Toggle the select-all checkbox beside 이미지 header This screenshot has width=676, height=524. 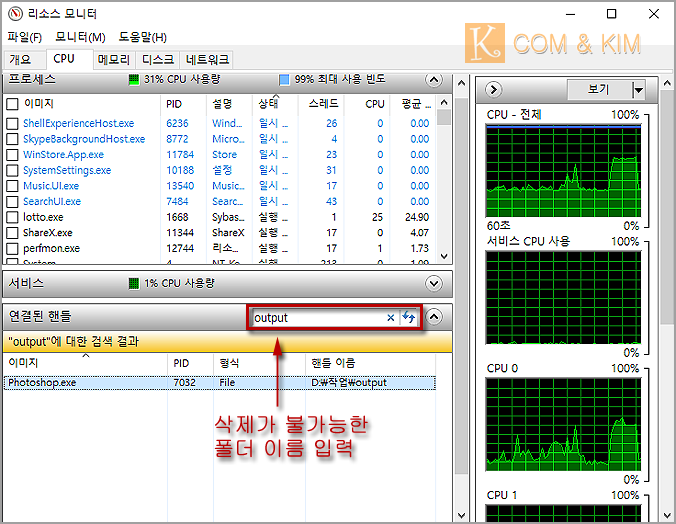(x=13, y=104)
